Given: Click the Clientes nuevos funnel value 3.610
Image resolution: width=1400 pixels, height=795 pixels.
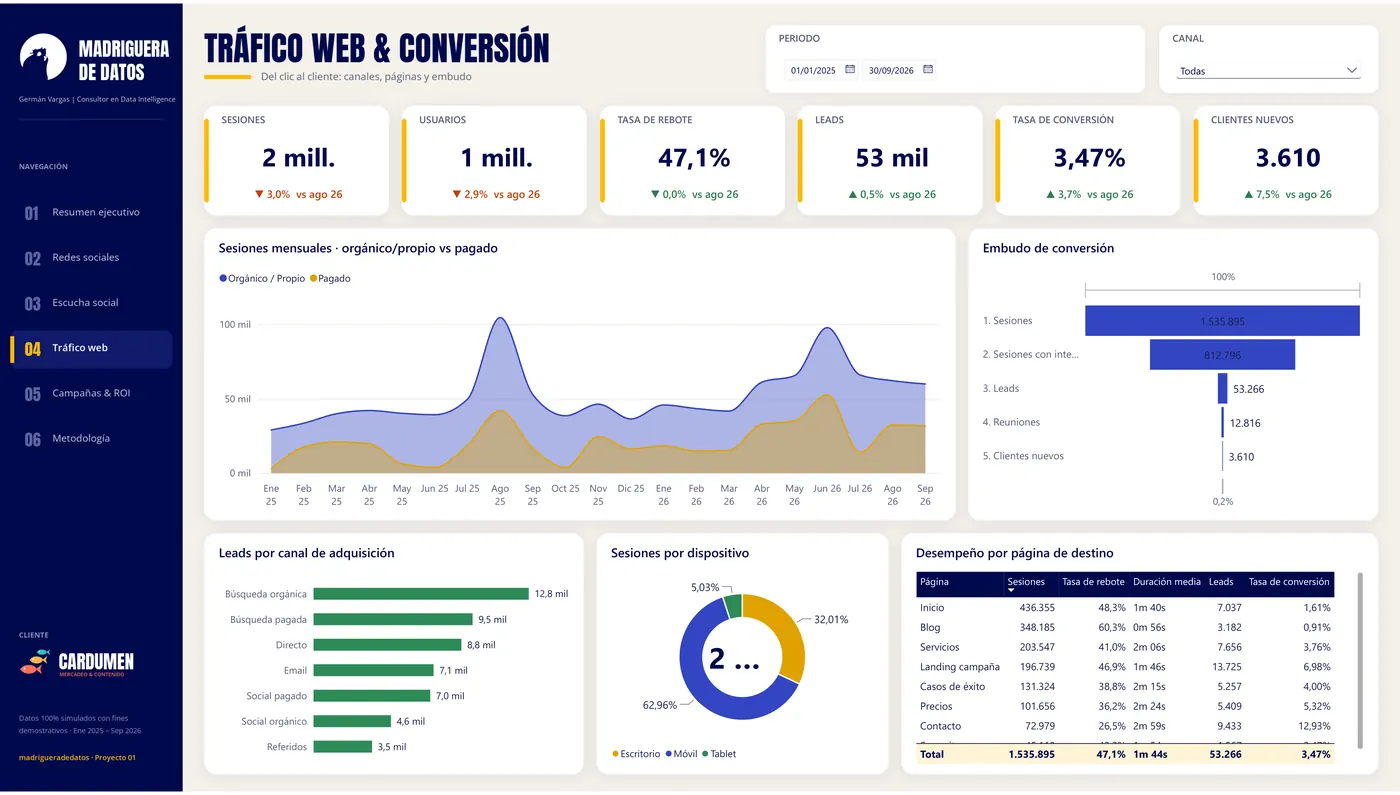Looking at the screenshot, I should coord(1241,457).
